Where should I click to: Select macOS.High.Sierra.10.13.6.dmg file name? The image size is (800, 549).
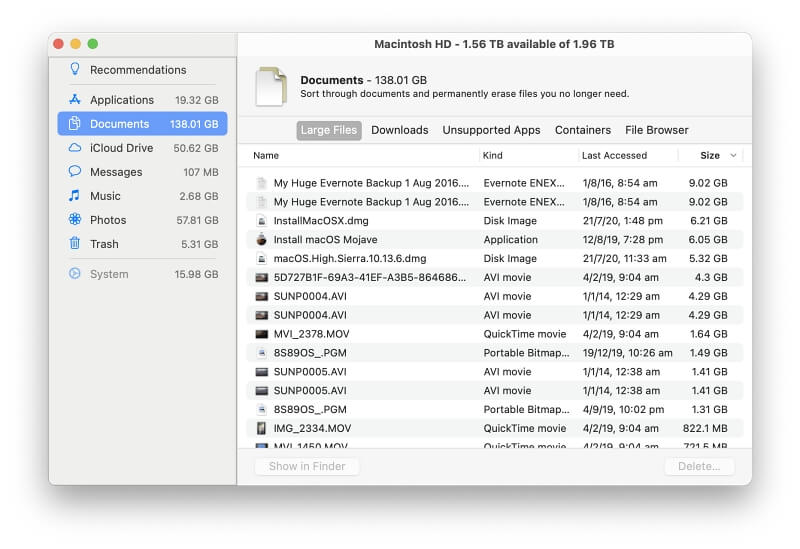[349, 258]
